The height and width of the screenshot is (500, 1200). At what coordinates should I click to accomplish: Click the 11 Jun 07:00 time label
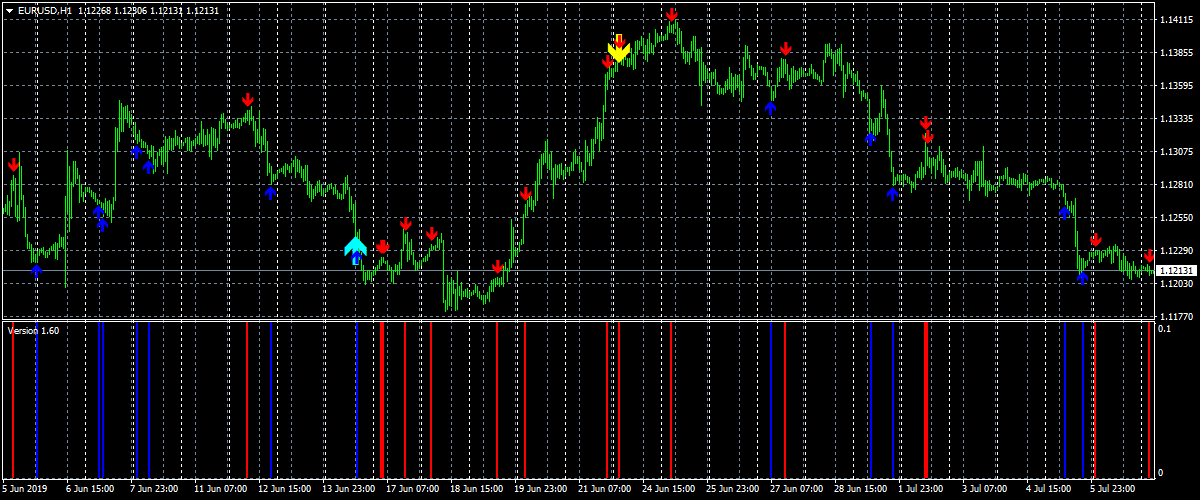(x=221, y=489)
